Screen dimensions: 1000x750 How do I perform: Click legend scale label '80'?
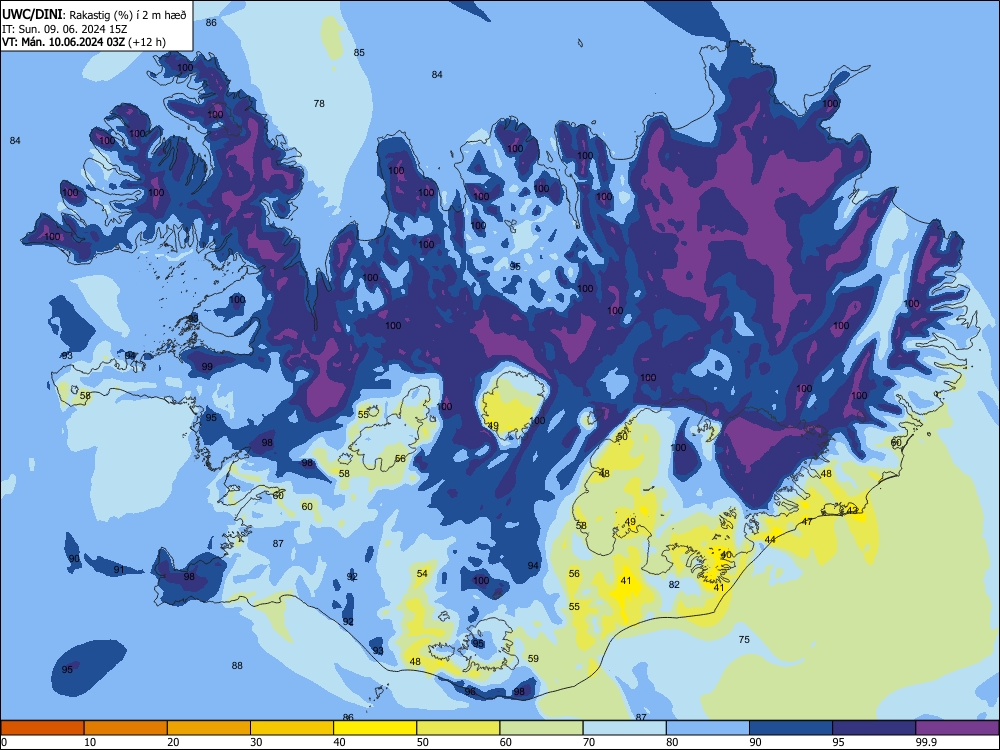672,742
